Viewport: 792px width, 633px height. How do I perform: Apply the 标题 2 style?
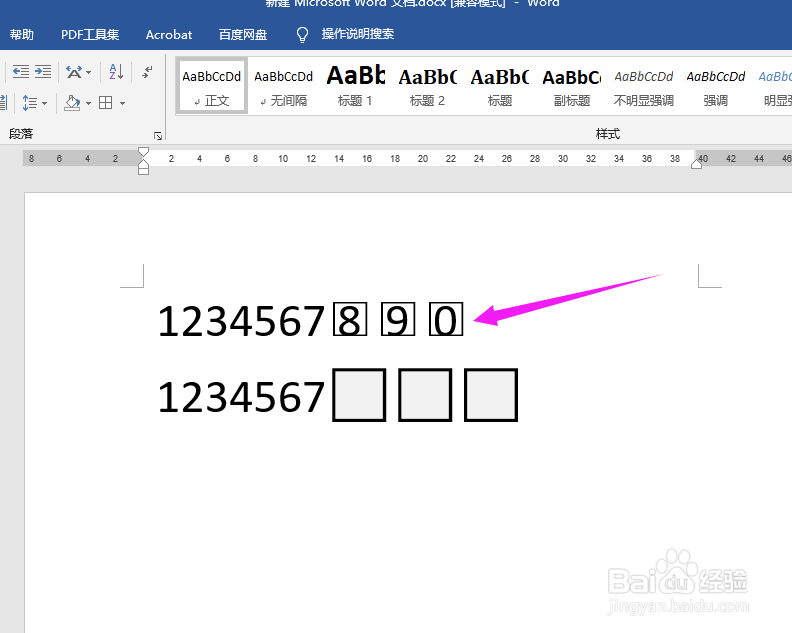tap(427, 86)
